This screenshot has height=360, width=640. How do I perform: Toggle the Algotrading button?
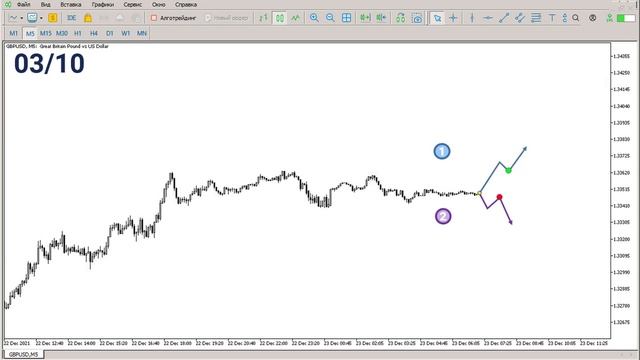coord(173,18)
